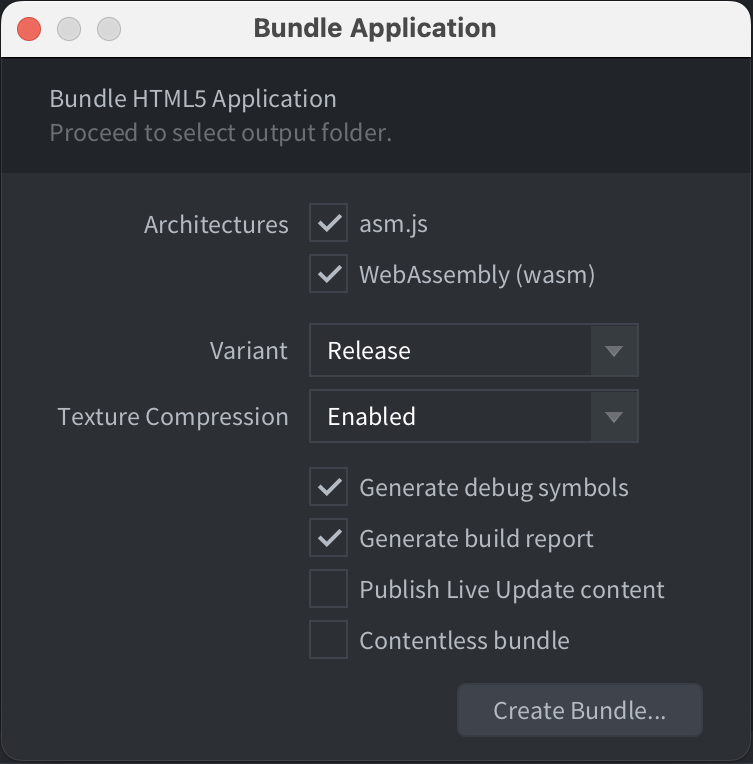Open Texture Compression dropdown showing Enabled
Screen dimensions: 753x764
[450, 417]
